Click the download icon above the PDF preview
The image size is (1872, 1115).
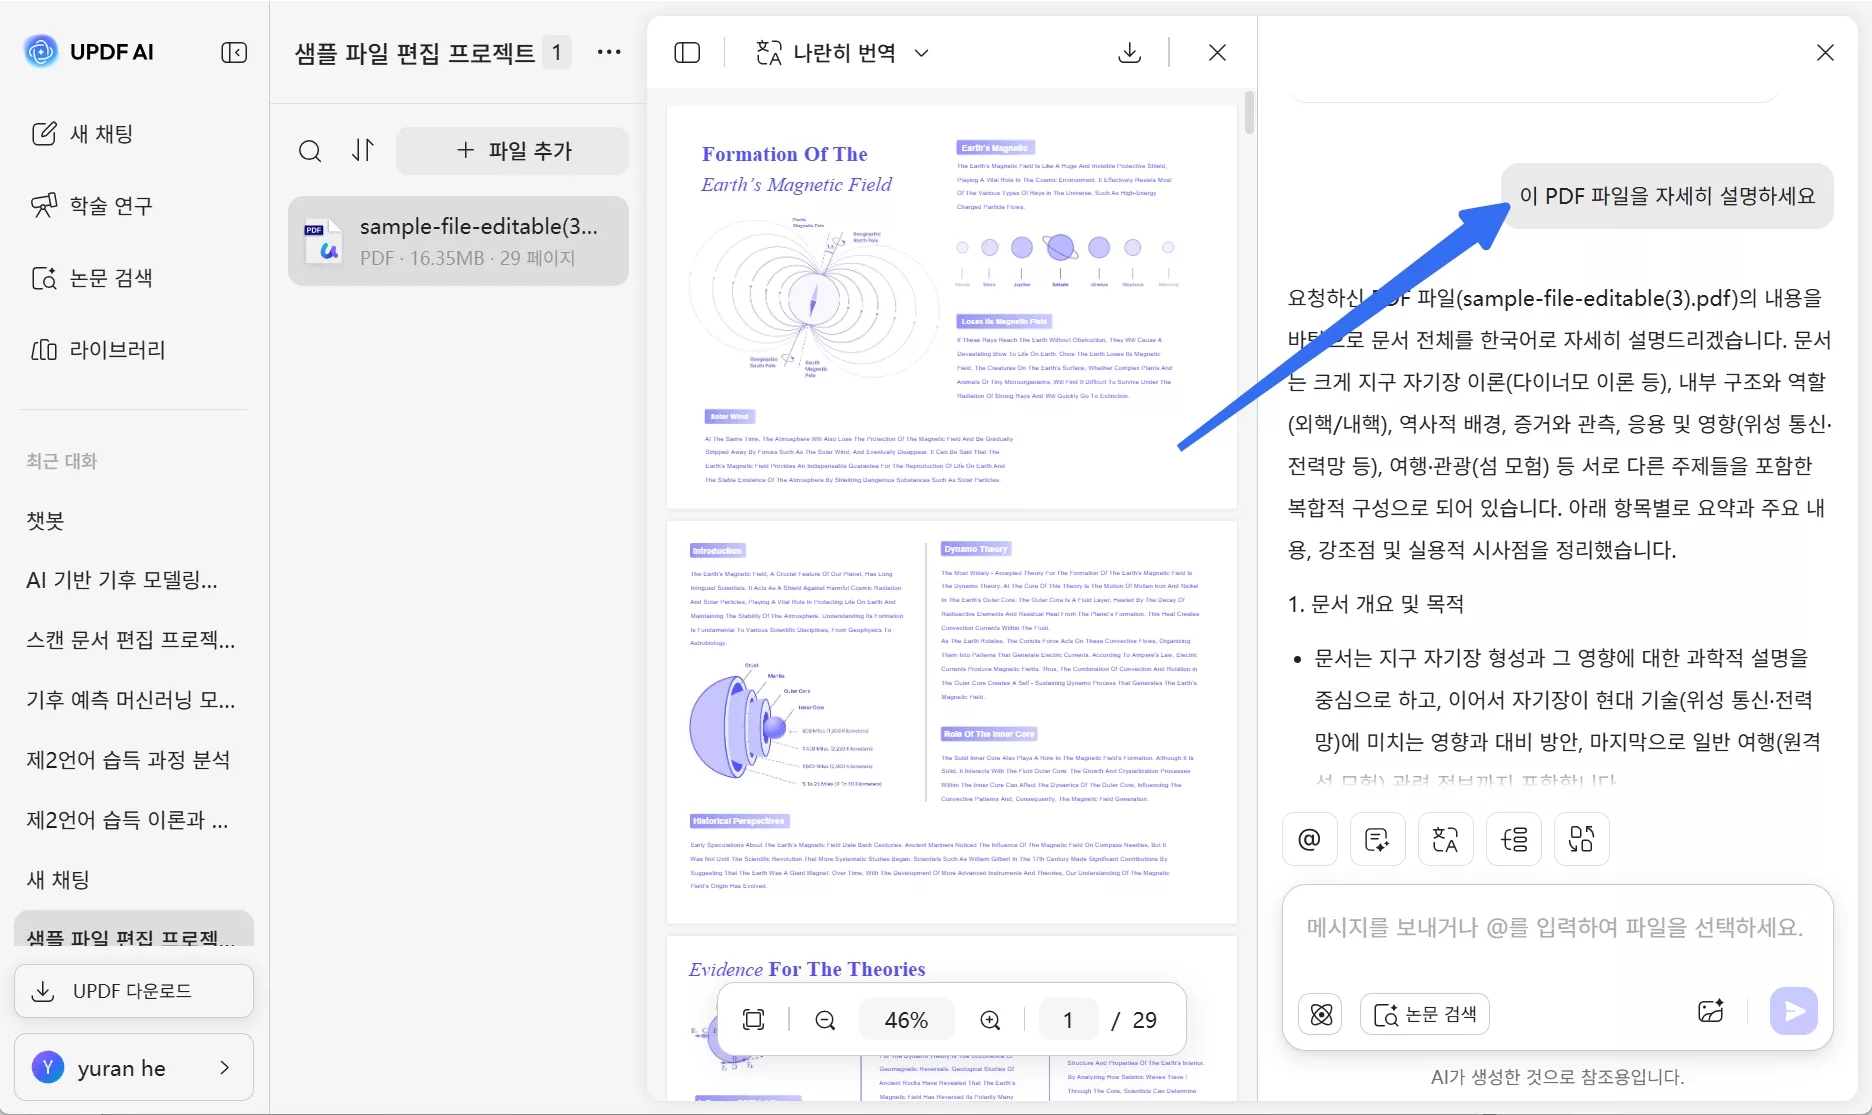coord(1130,52)
